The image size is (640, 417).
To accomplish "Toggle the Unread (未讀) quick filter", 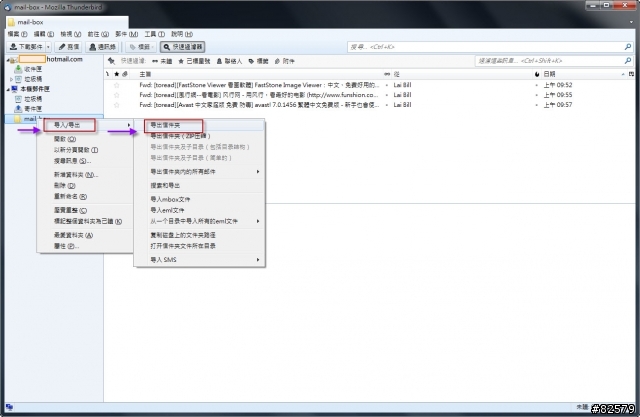I will 162,61.
